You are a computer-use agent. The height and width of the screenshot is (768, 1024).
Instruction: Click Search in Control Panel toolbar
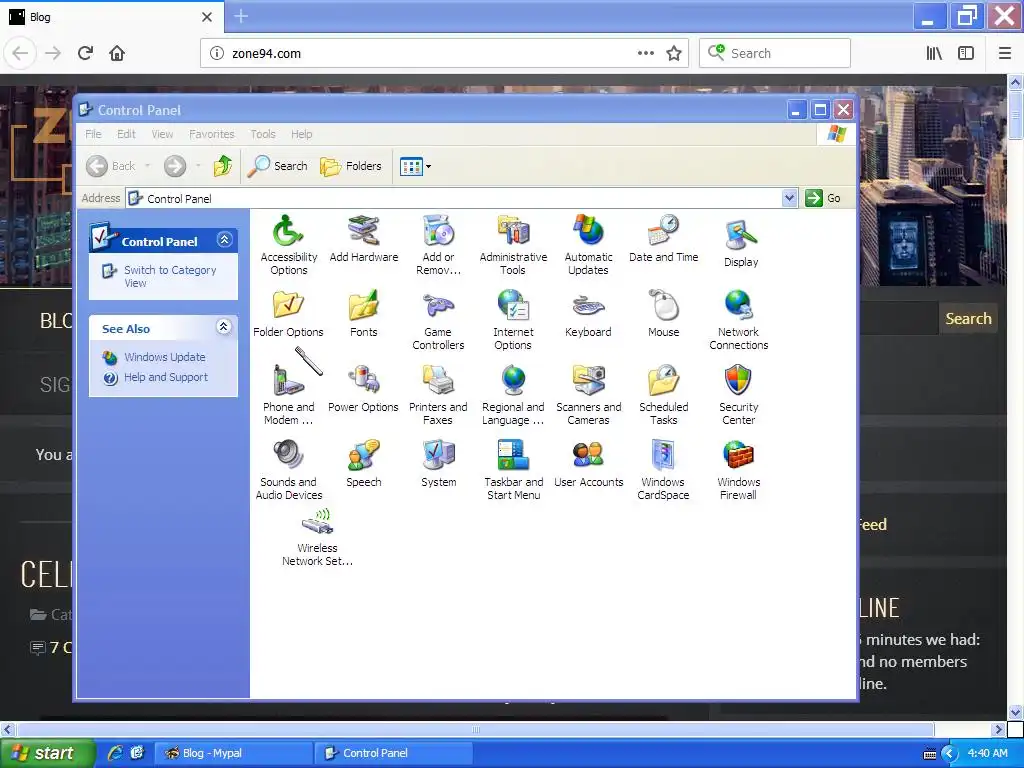tap(278, 166)
